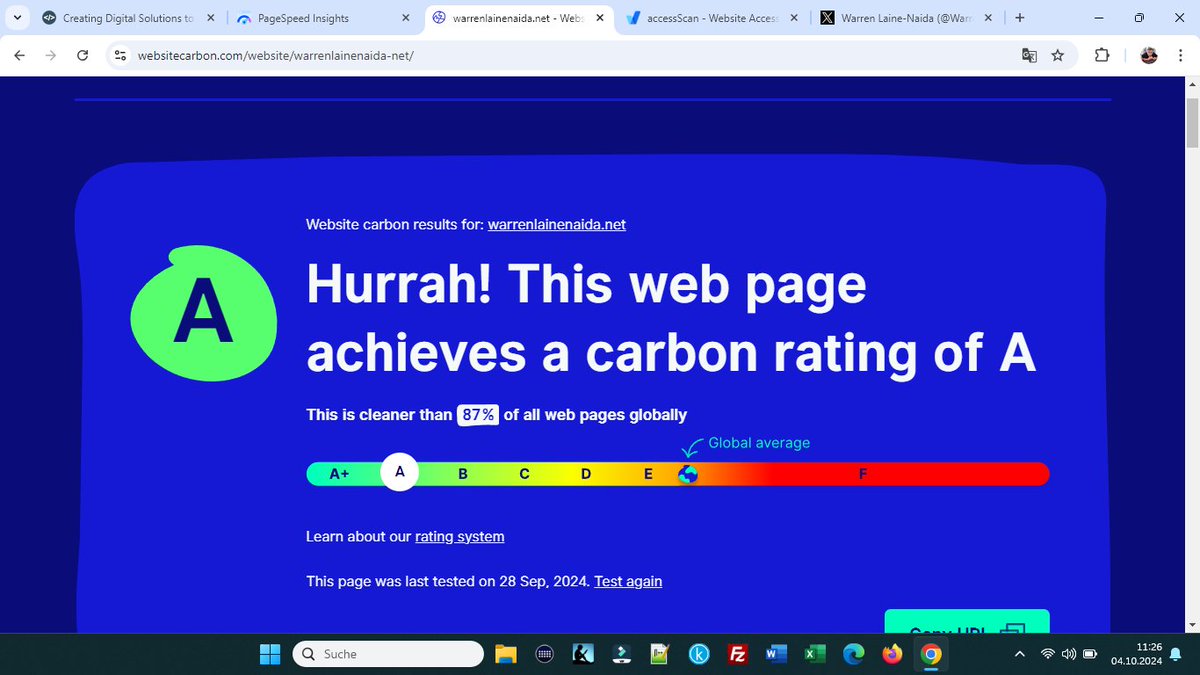This screenshot has width=1200, height=675.
Task: Open the Chrome three-dot menu
Action: point(1182,56)
